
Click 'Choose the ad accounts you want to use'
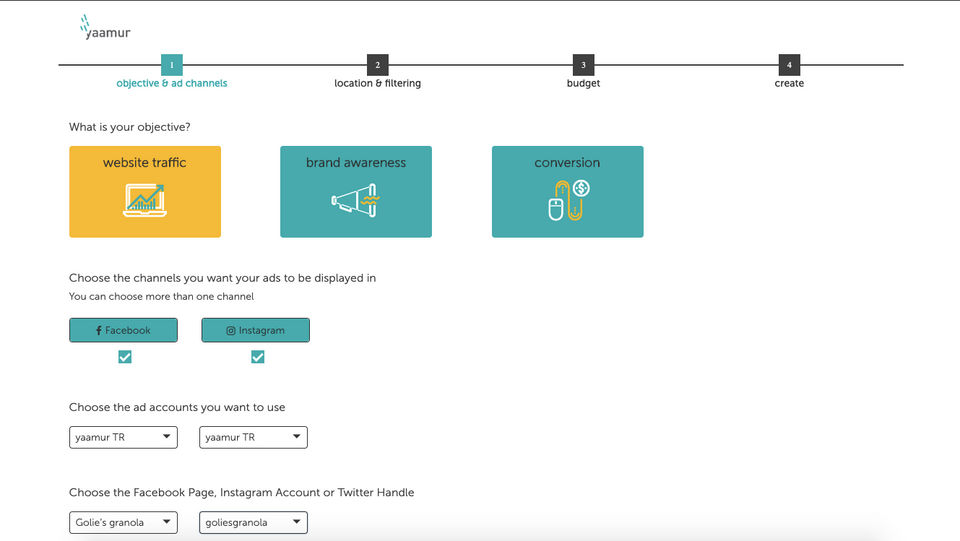click(177, 407)
